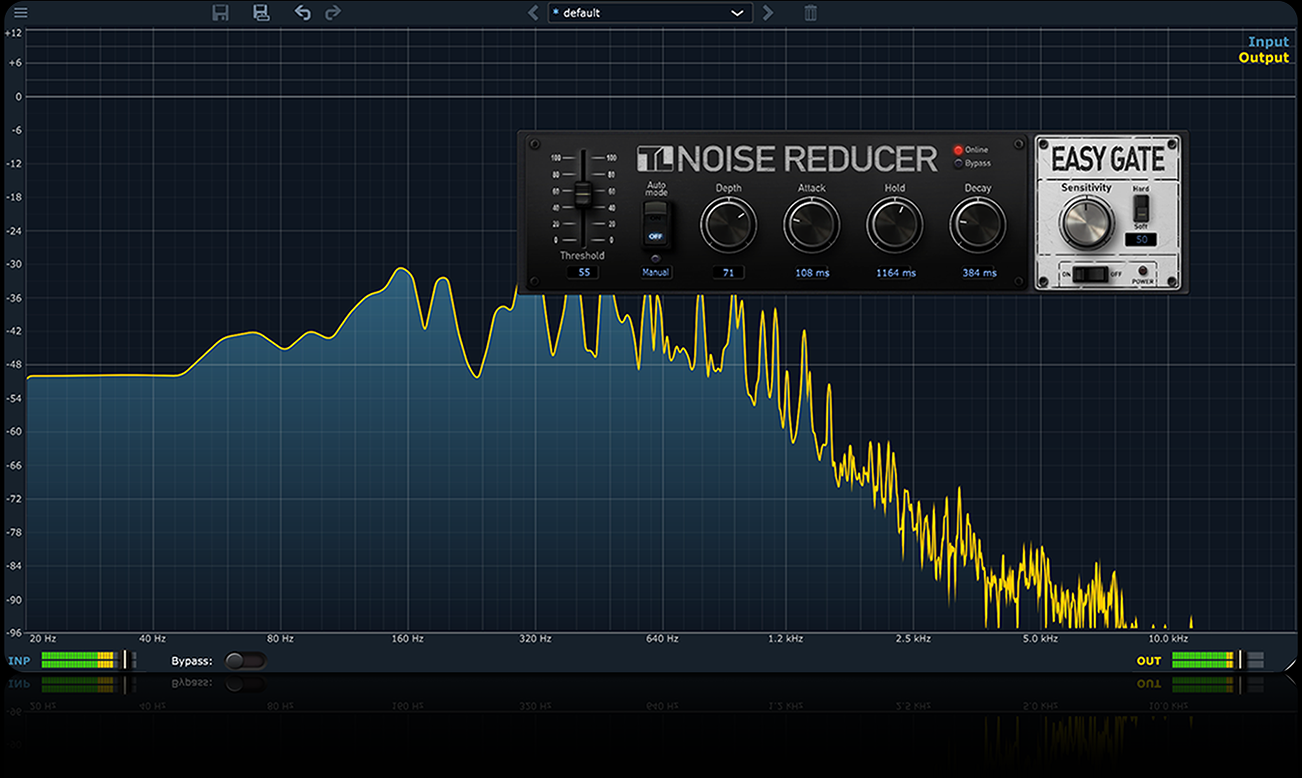Click the +12 dB scale label
1302x778 pixels.
pos(13,33)
